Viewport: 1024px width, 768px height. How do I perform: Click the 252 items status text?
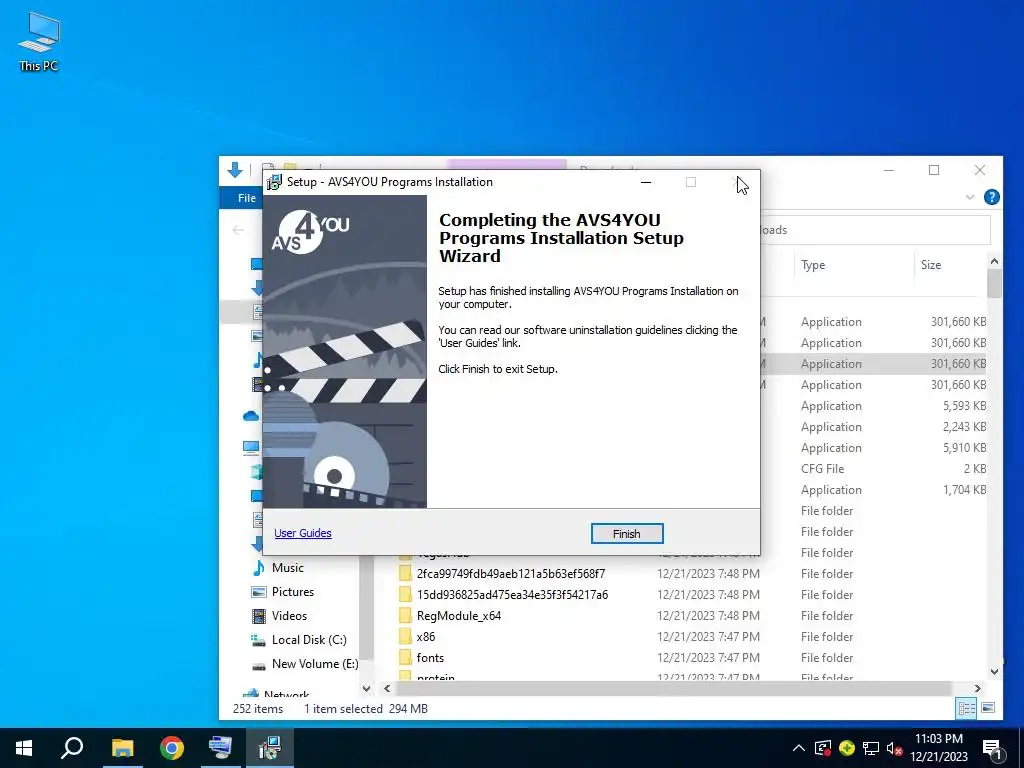tap(258, 709)
